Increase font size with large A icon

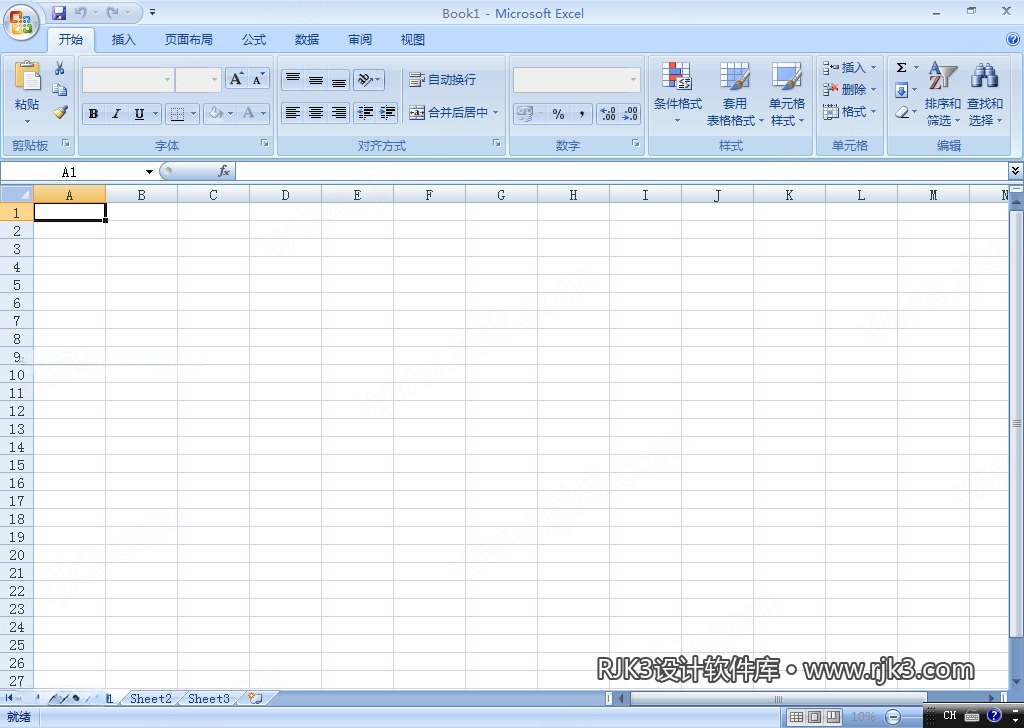tap(236, 79)
